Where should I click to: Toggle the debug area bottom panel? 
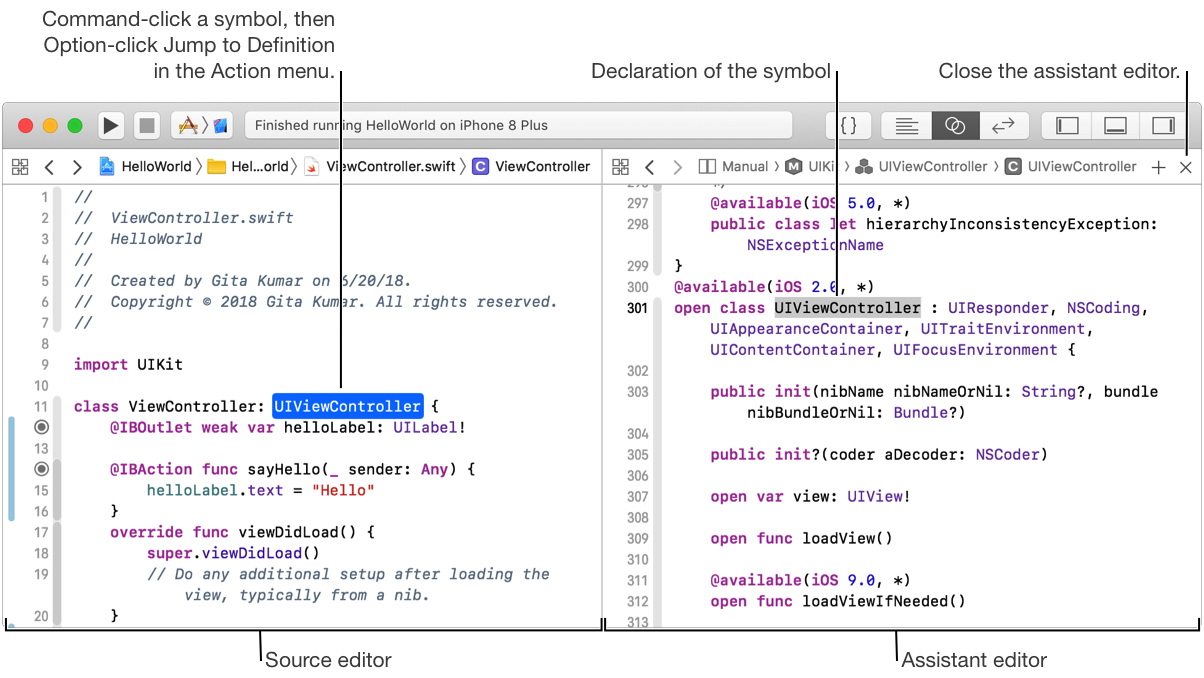1115,126
